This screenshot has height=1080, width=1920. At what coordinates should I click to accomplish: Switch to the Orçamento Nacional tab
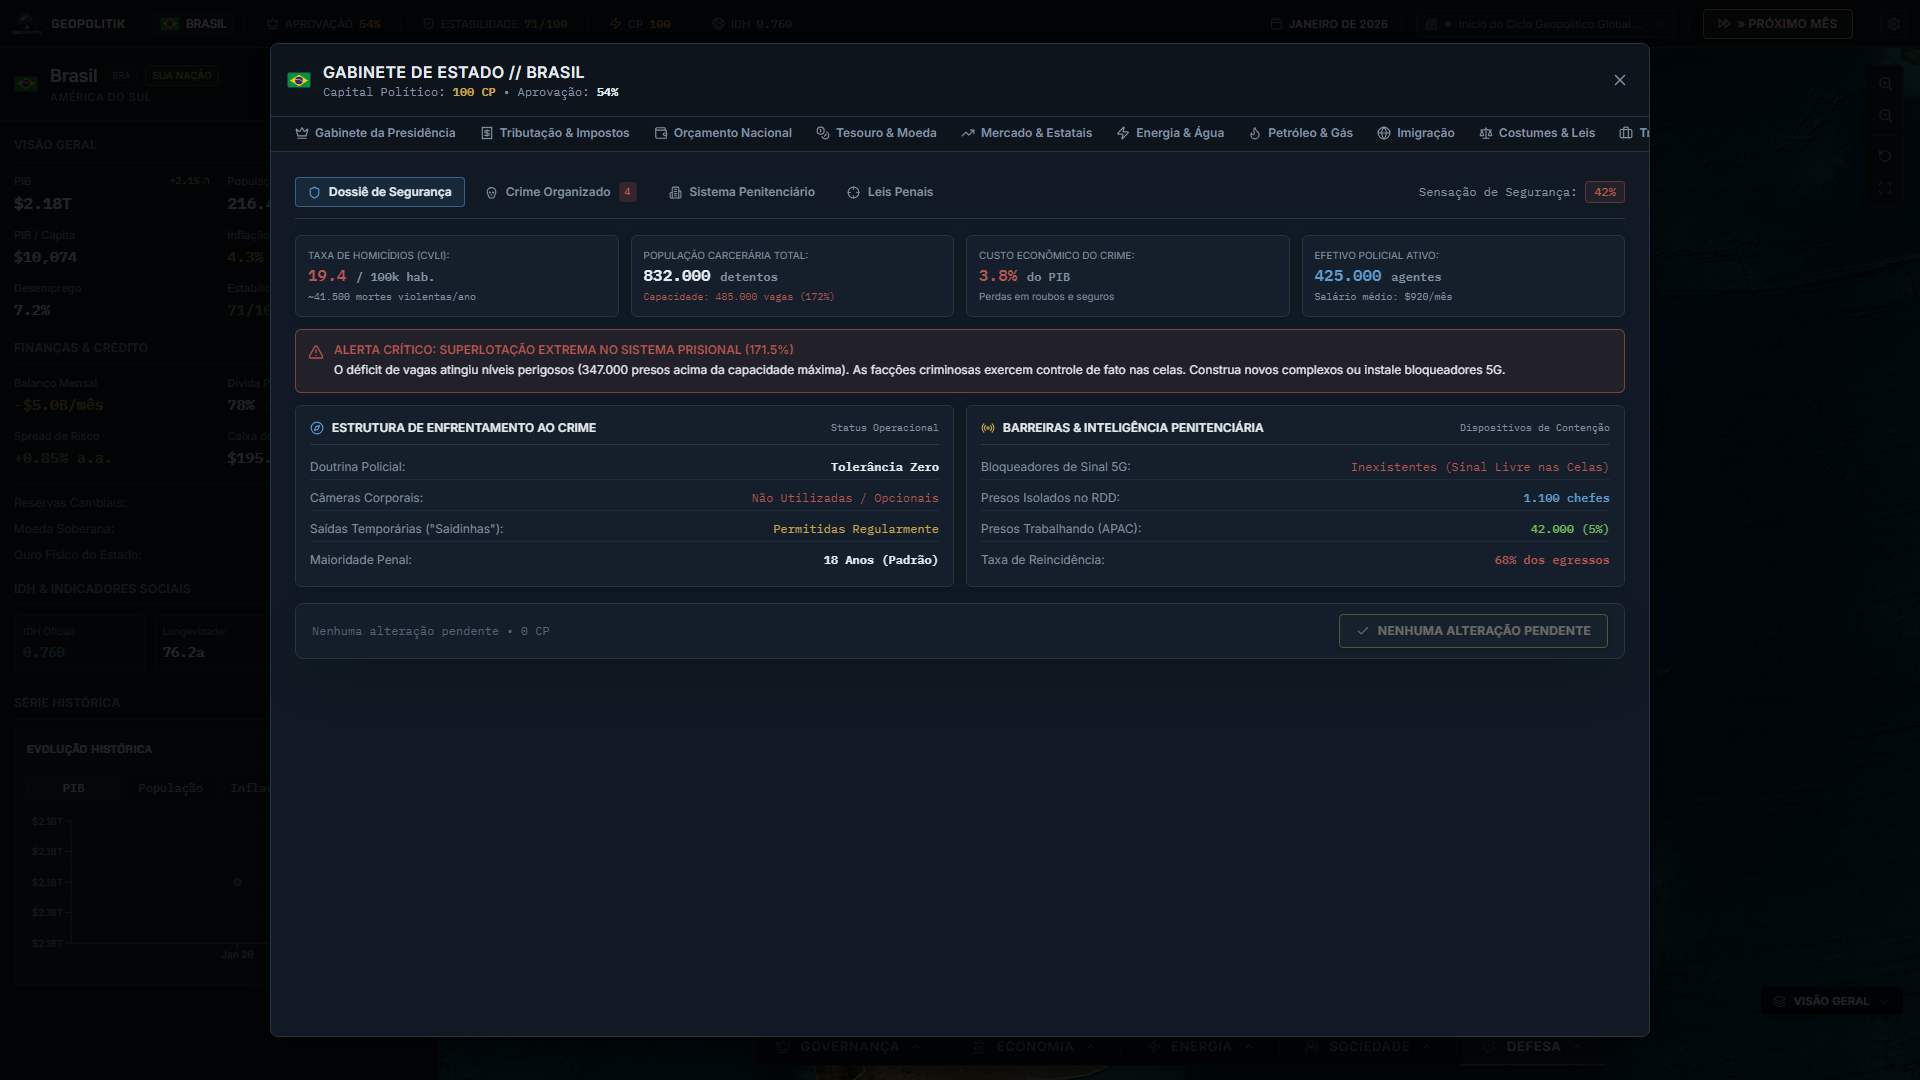[723, 133]
